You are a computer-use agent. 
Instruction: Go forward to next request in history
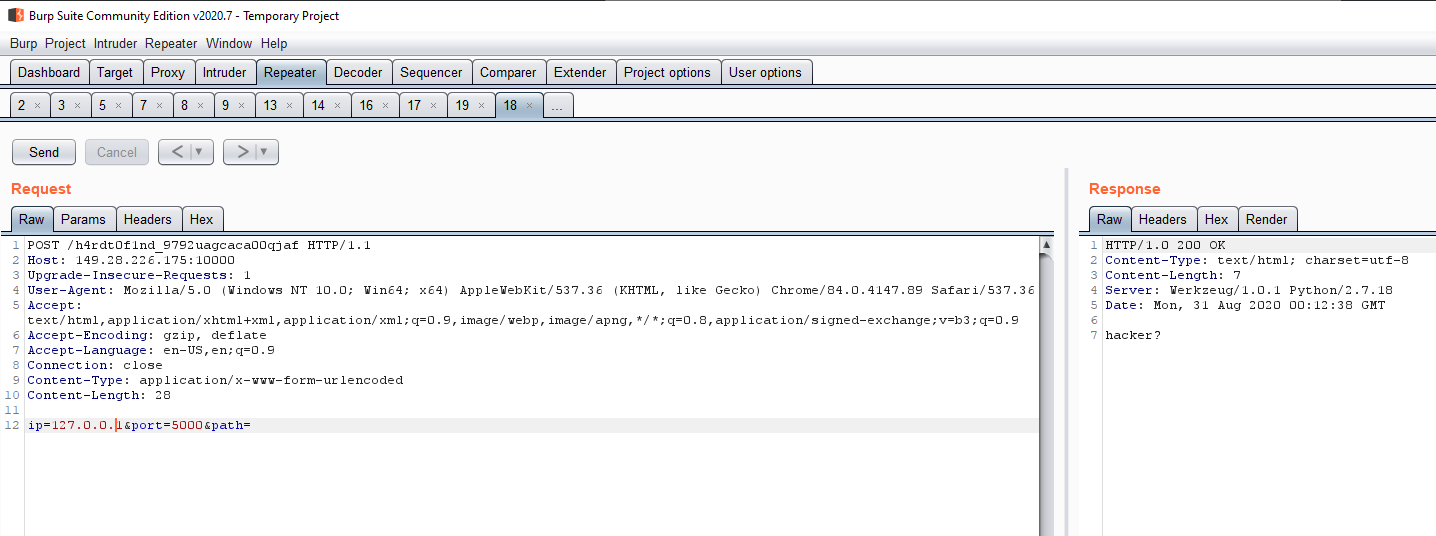pos(241,152)
